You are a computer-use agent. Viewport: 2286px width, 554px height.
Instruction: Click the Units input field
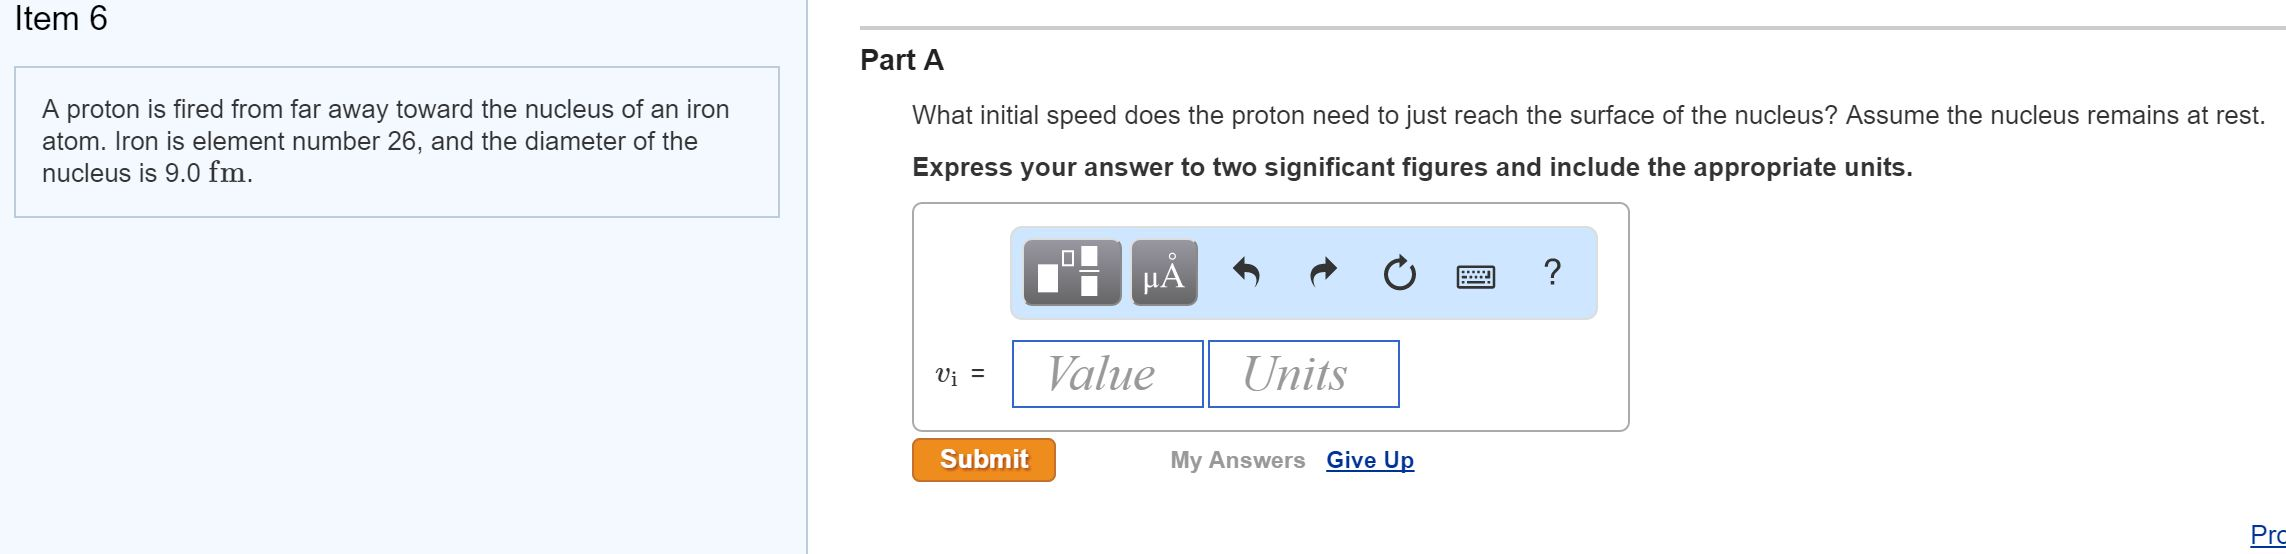(1303, 374)
